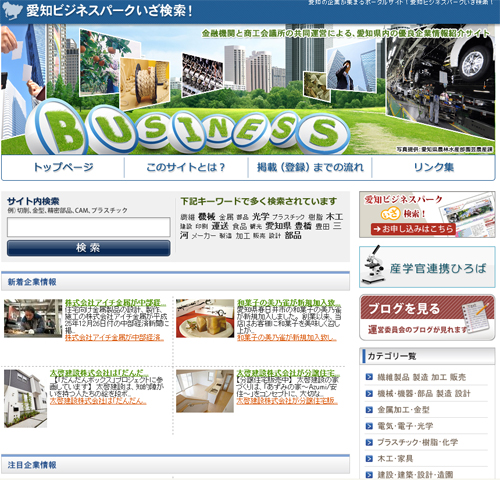Click the 検索 search button
The image size is (500, 480).
[89, 248]
